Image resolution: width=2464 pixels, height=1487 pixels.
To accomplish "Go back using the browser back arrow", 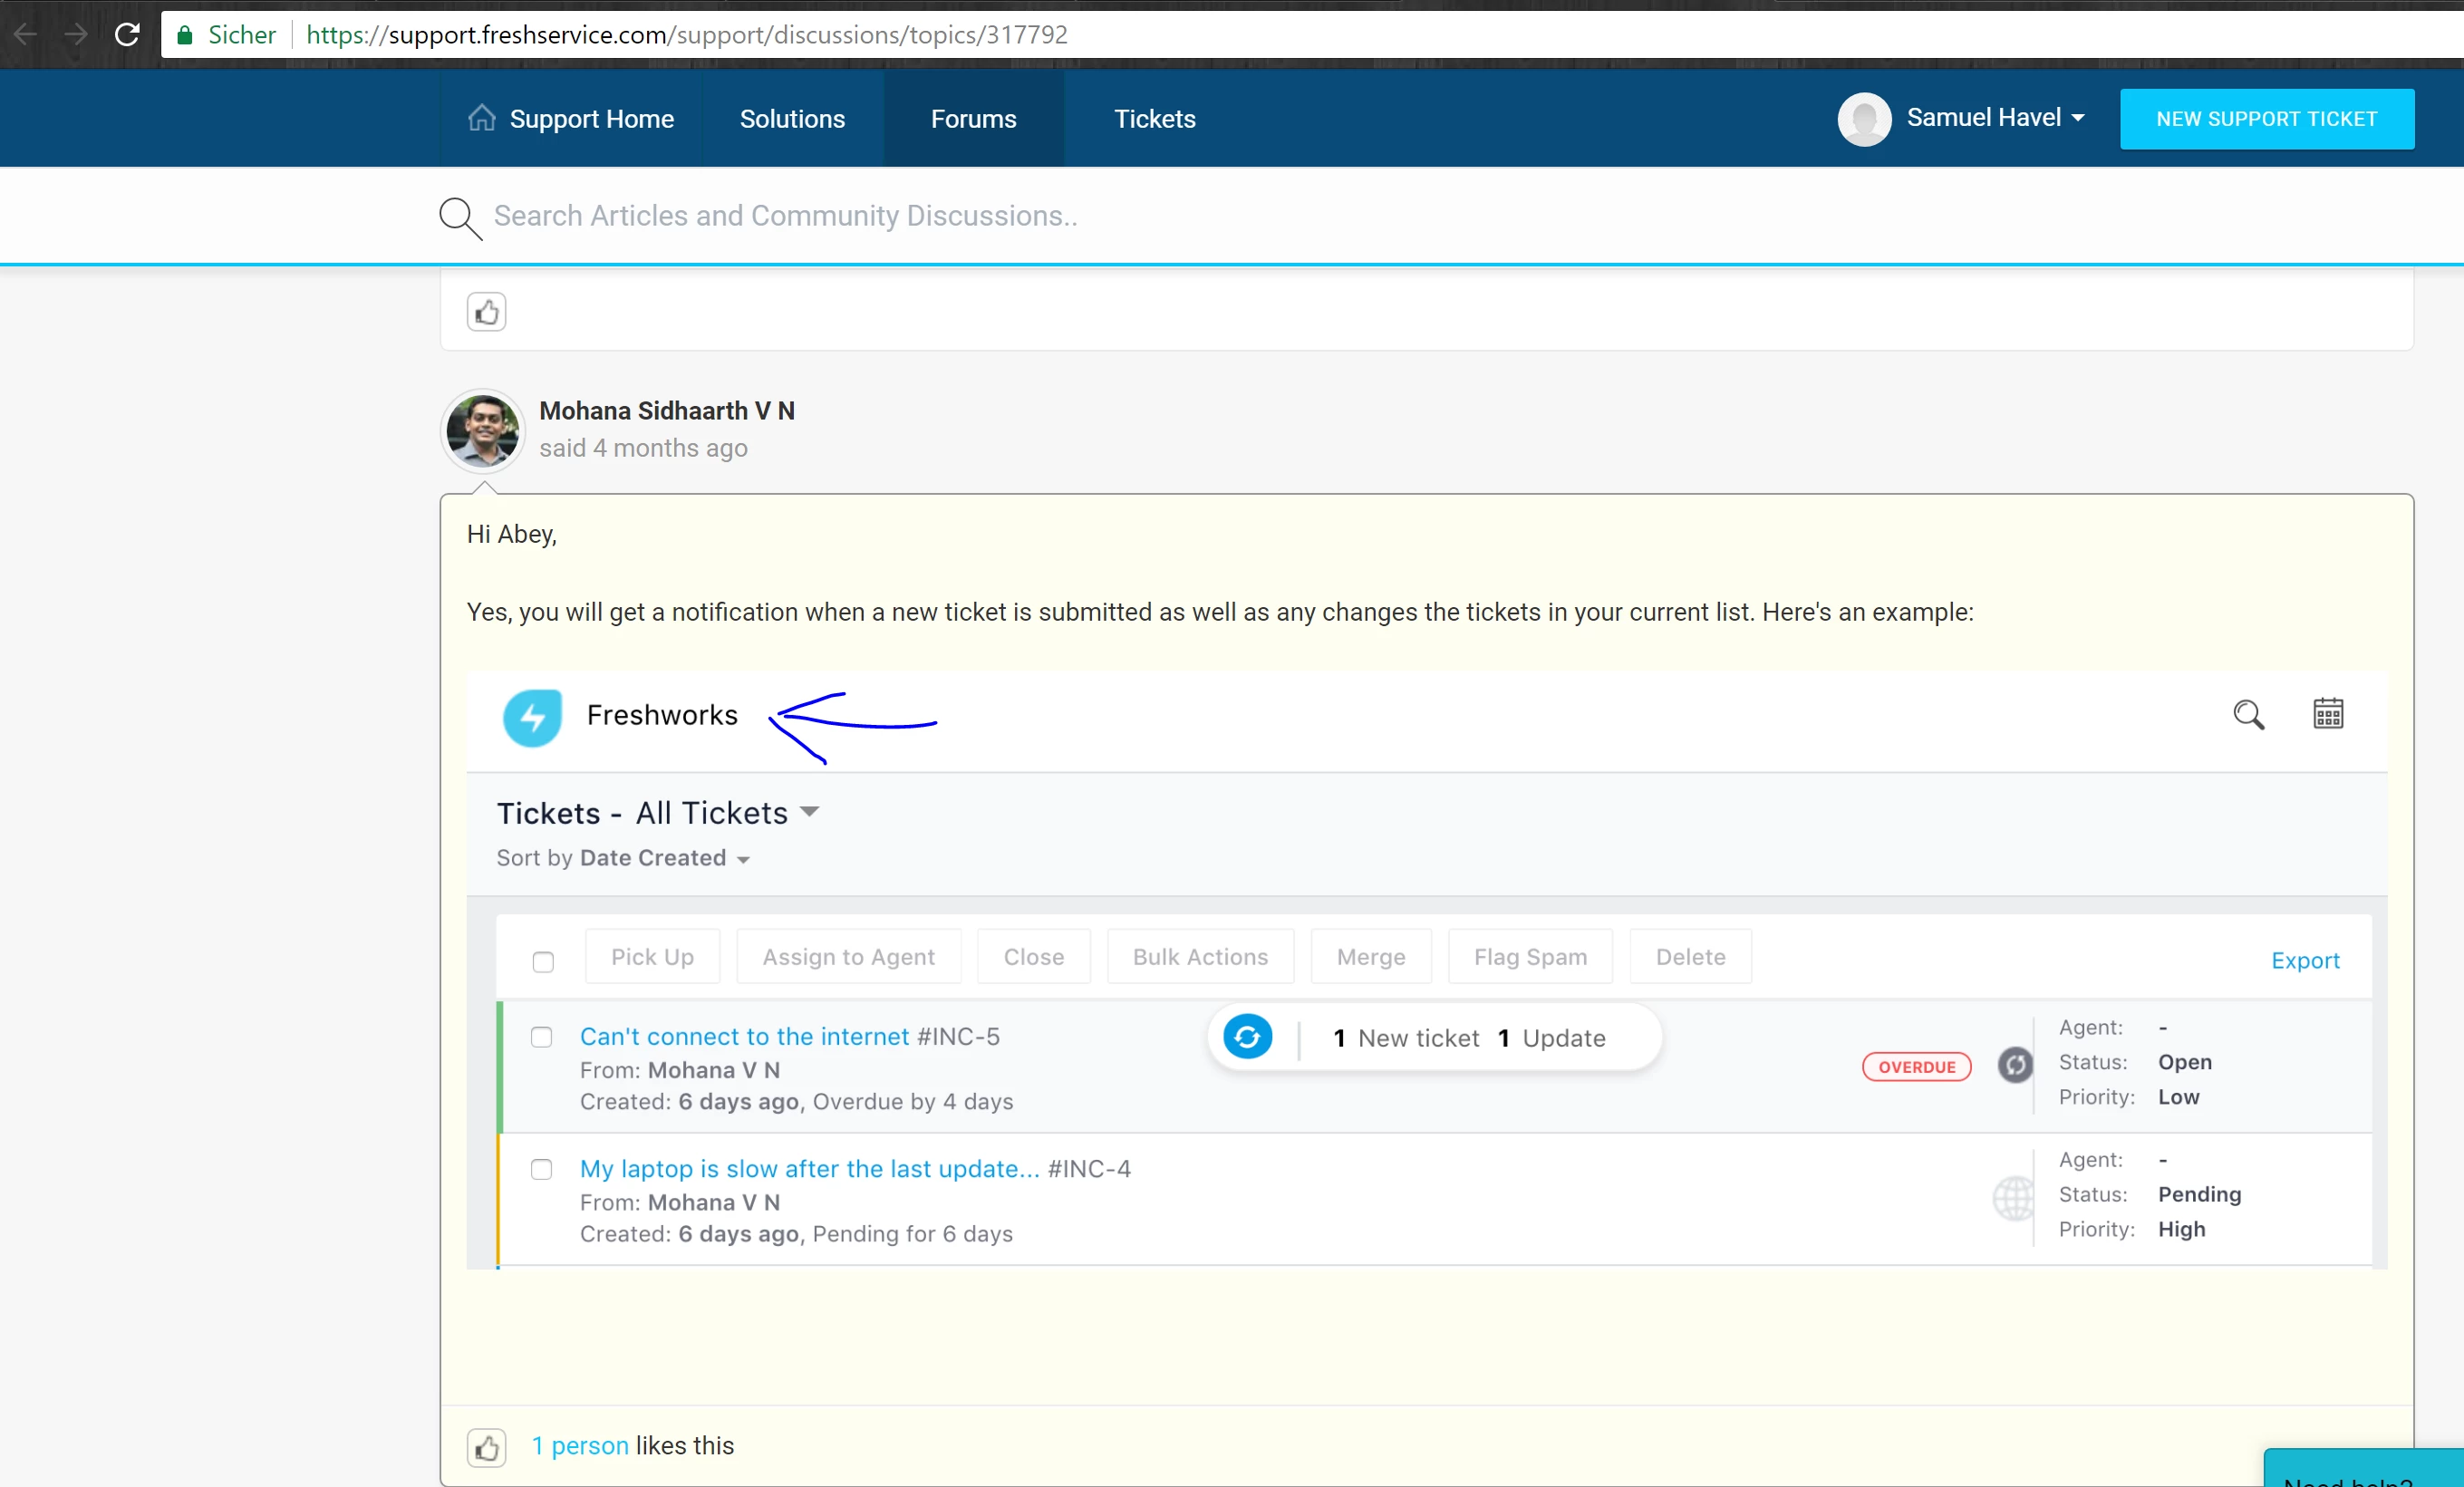I will 26,35.
